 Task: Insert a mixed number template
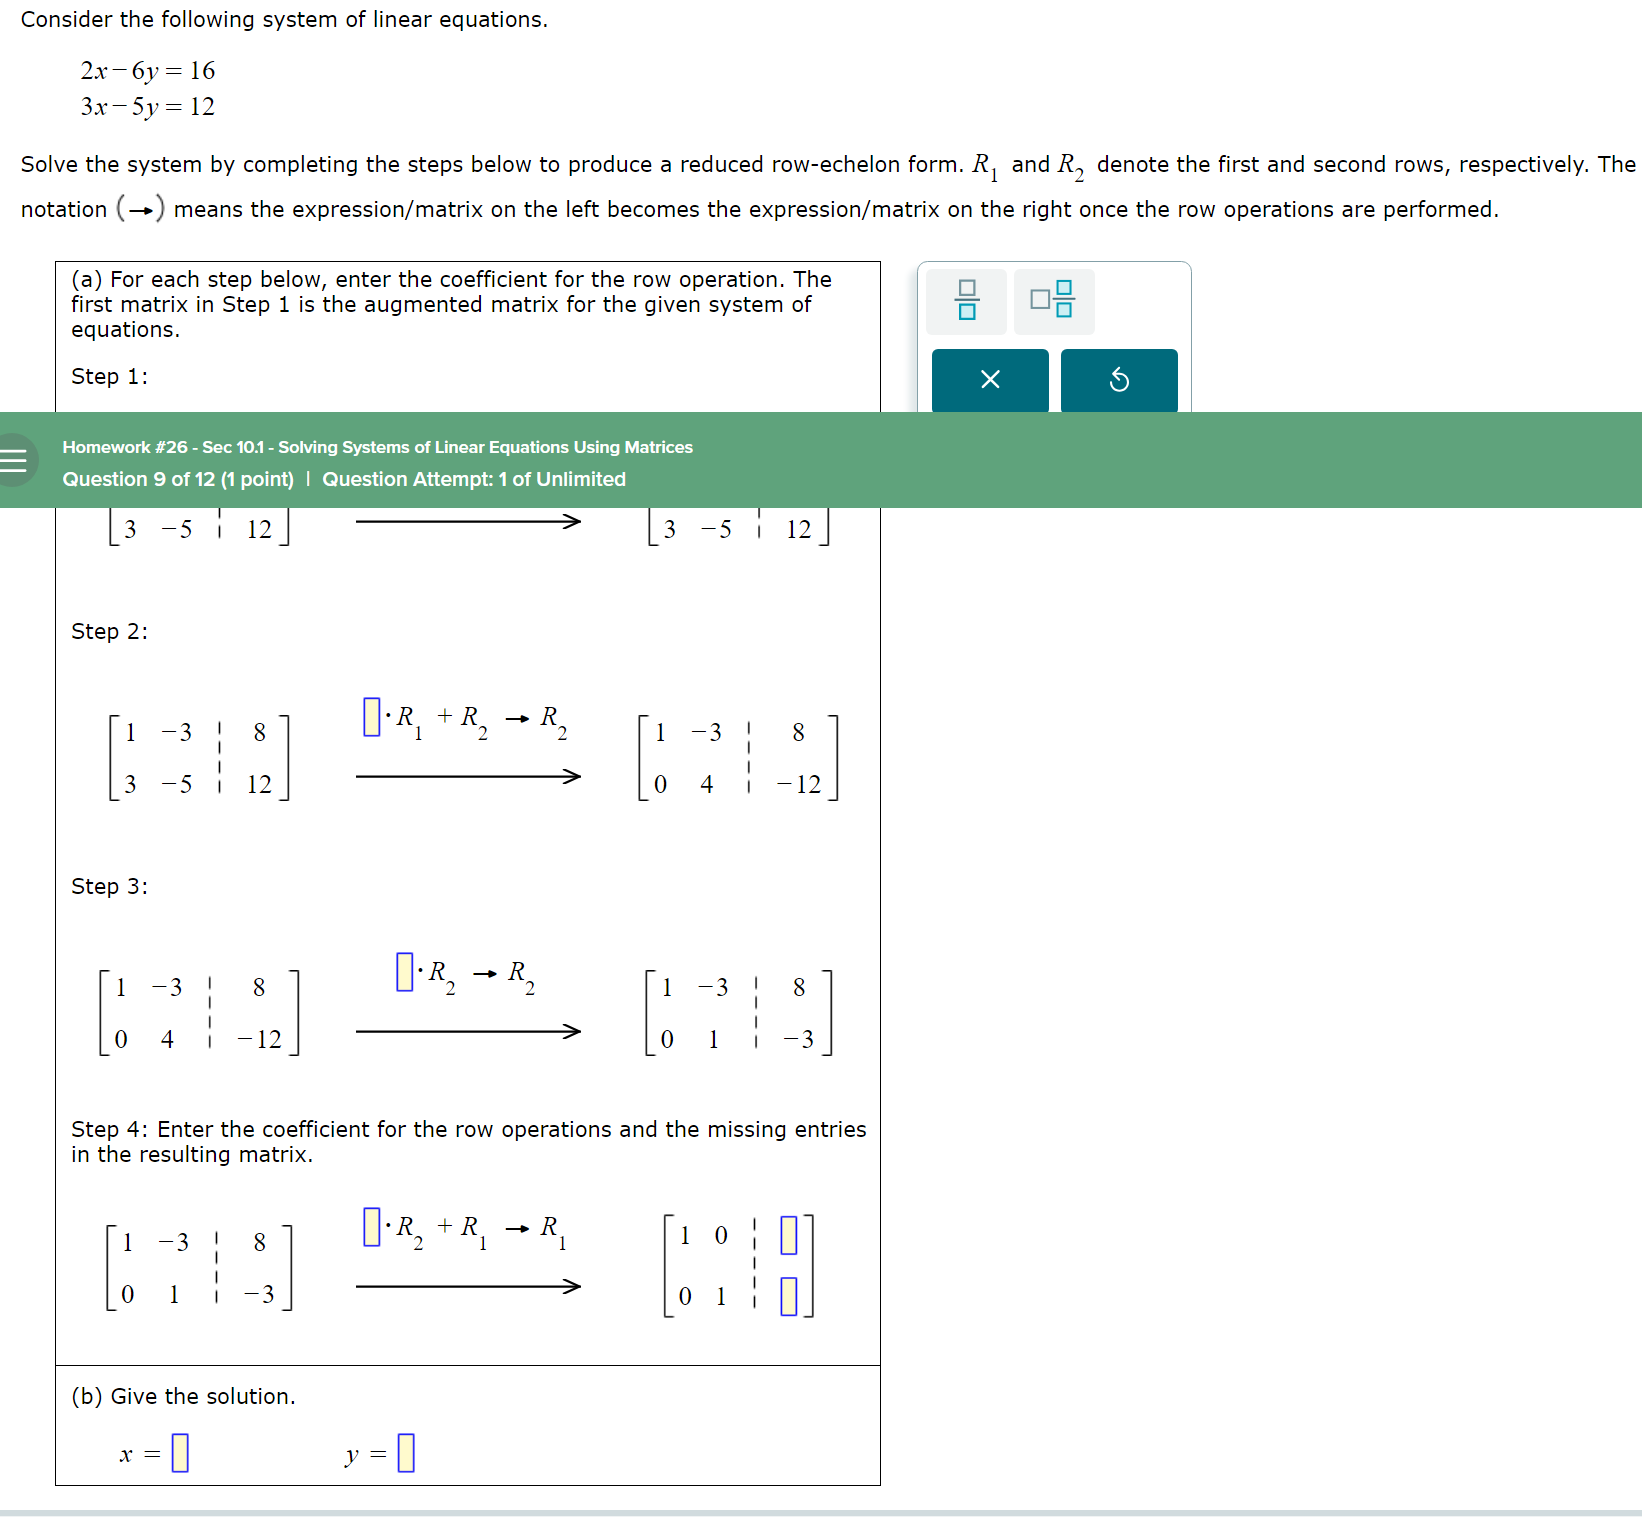[1053, 301]
